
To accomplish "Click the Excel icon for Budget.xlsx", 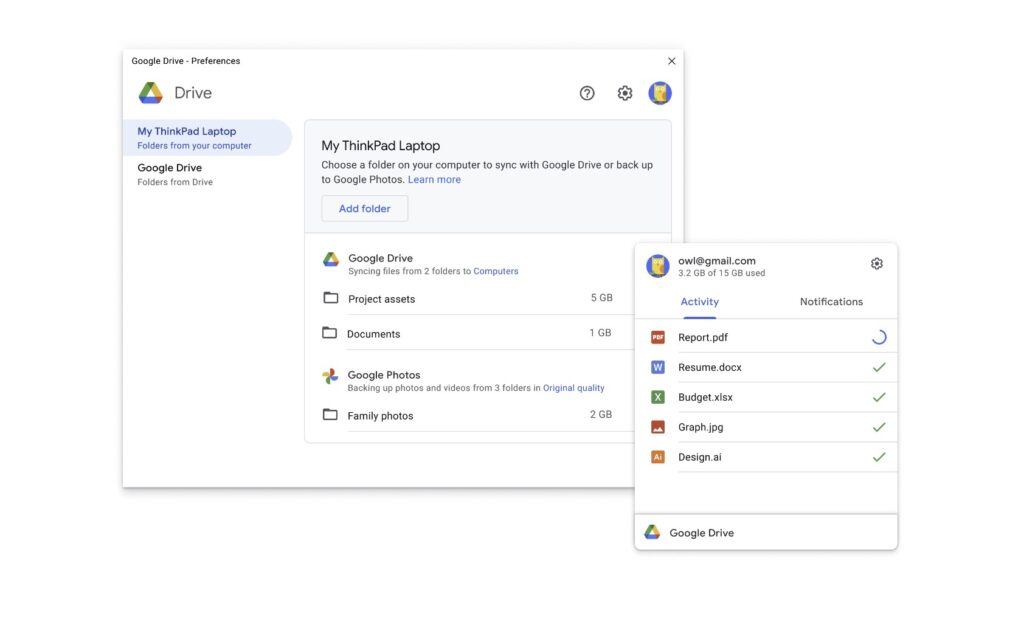I will click(x=658, y=397).
